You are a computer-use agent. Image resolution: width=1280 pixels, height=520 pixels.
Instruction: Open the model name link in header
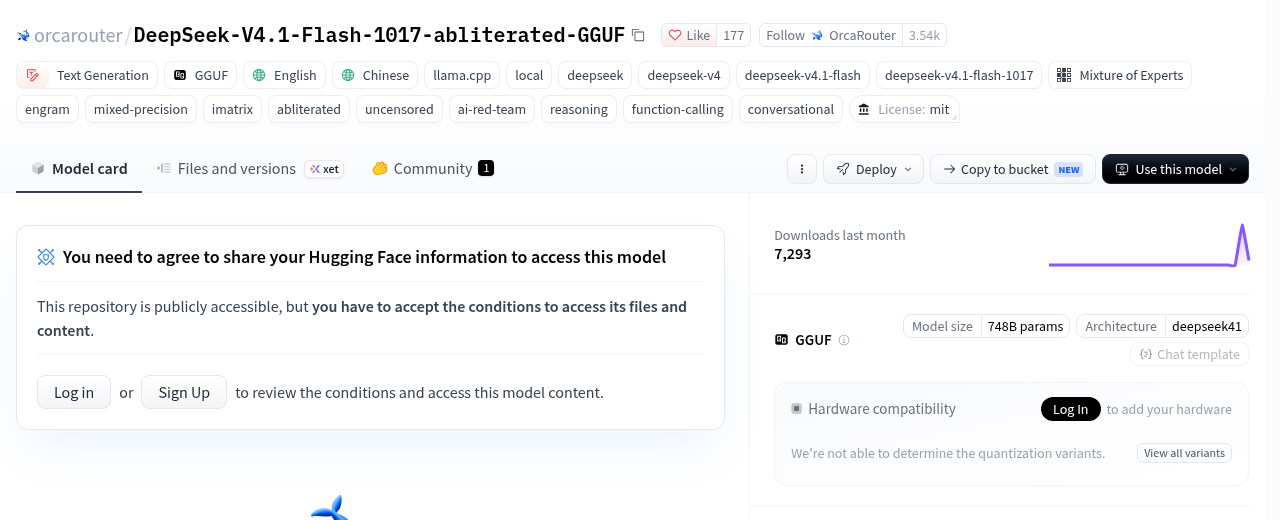(379, 35)
